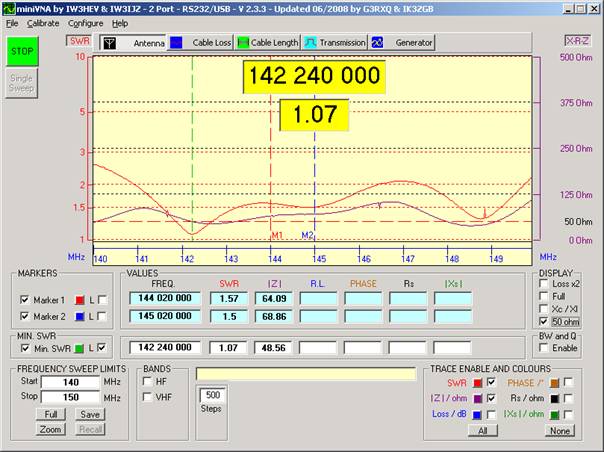Image resolution: width=604 pixels, height=452 pixels.
Task: Toggle the 50 ohm display option
Action: click(543, 322)
